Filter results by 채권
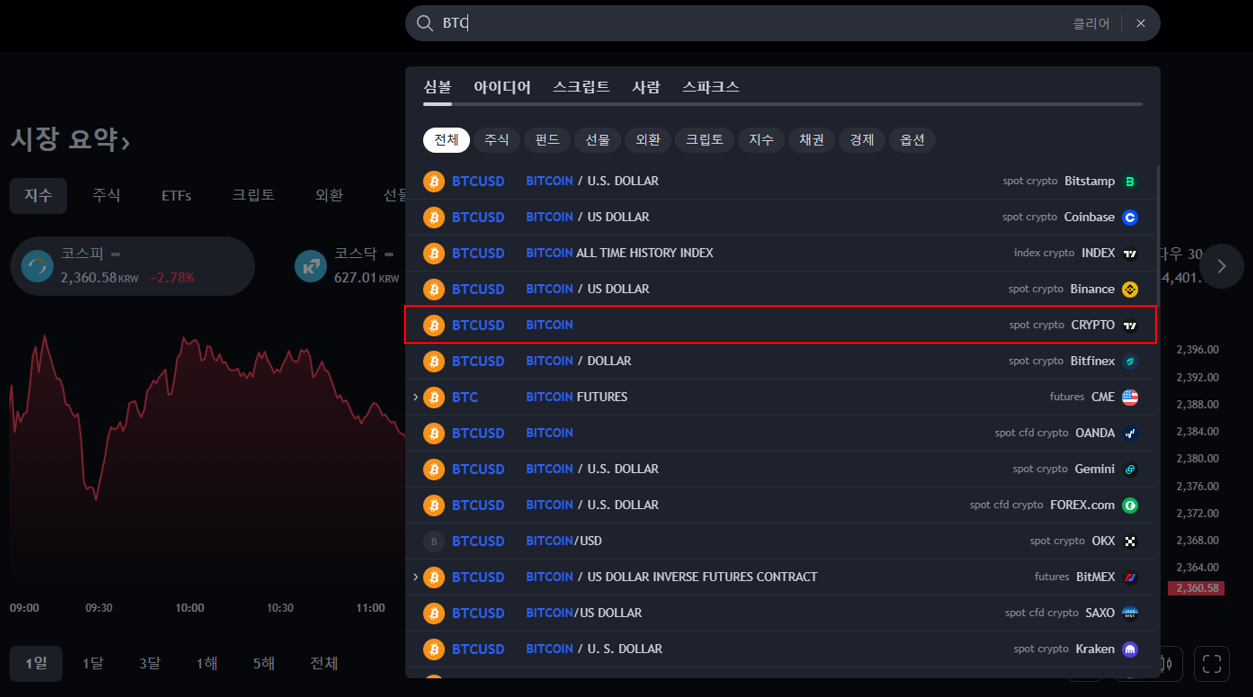The width and height of the screenshot is (1253, 697). click(811, 140)
